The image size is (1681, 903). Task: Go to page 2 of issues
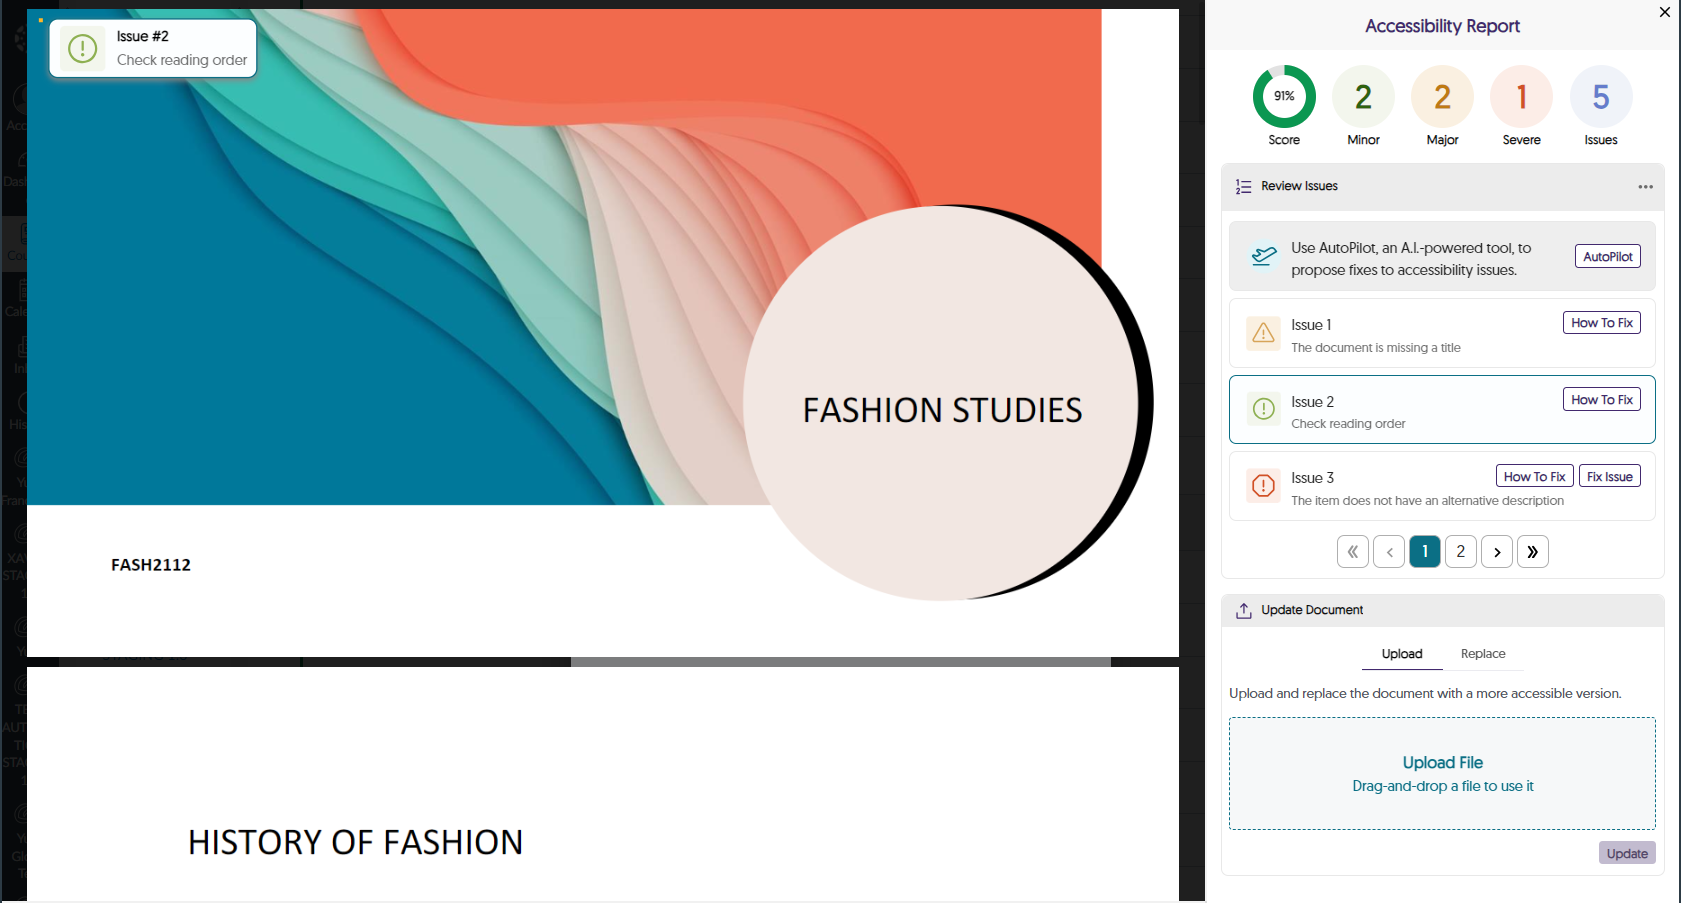(x=1460, y=552)
